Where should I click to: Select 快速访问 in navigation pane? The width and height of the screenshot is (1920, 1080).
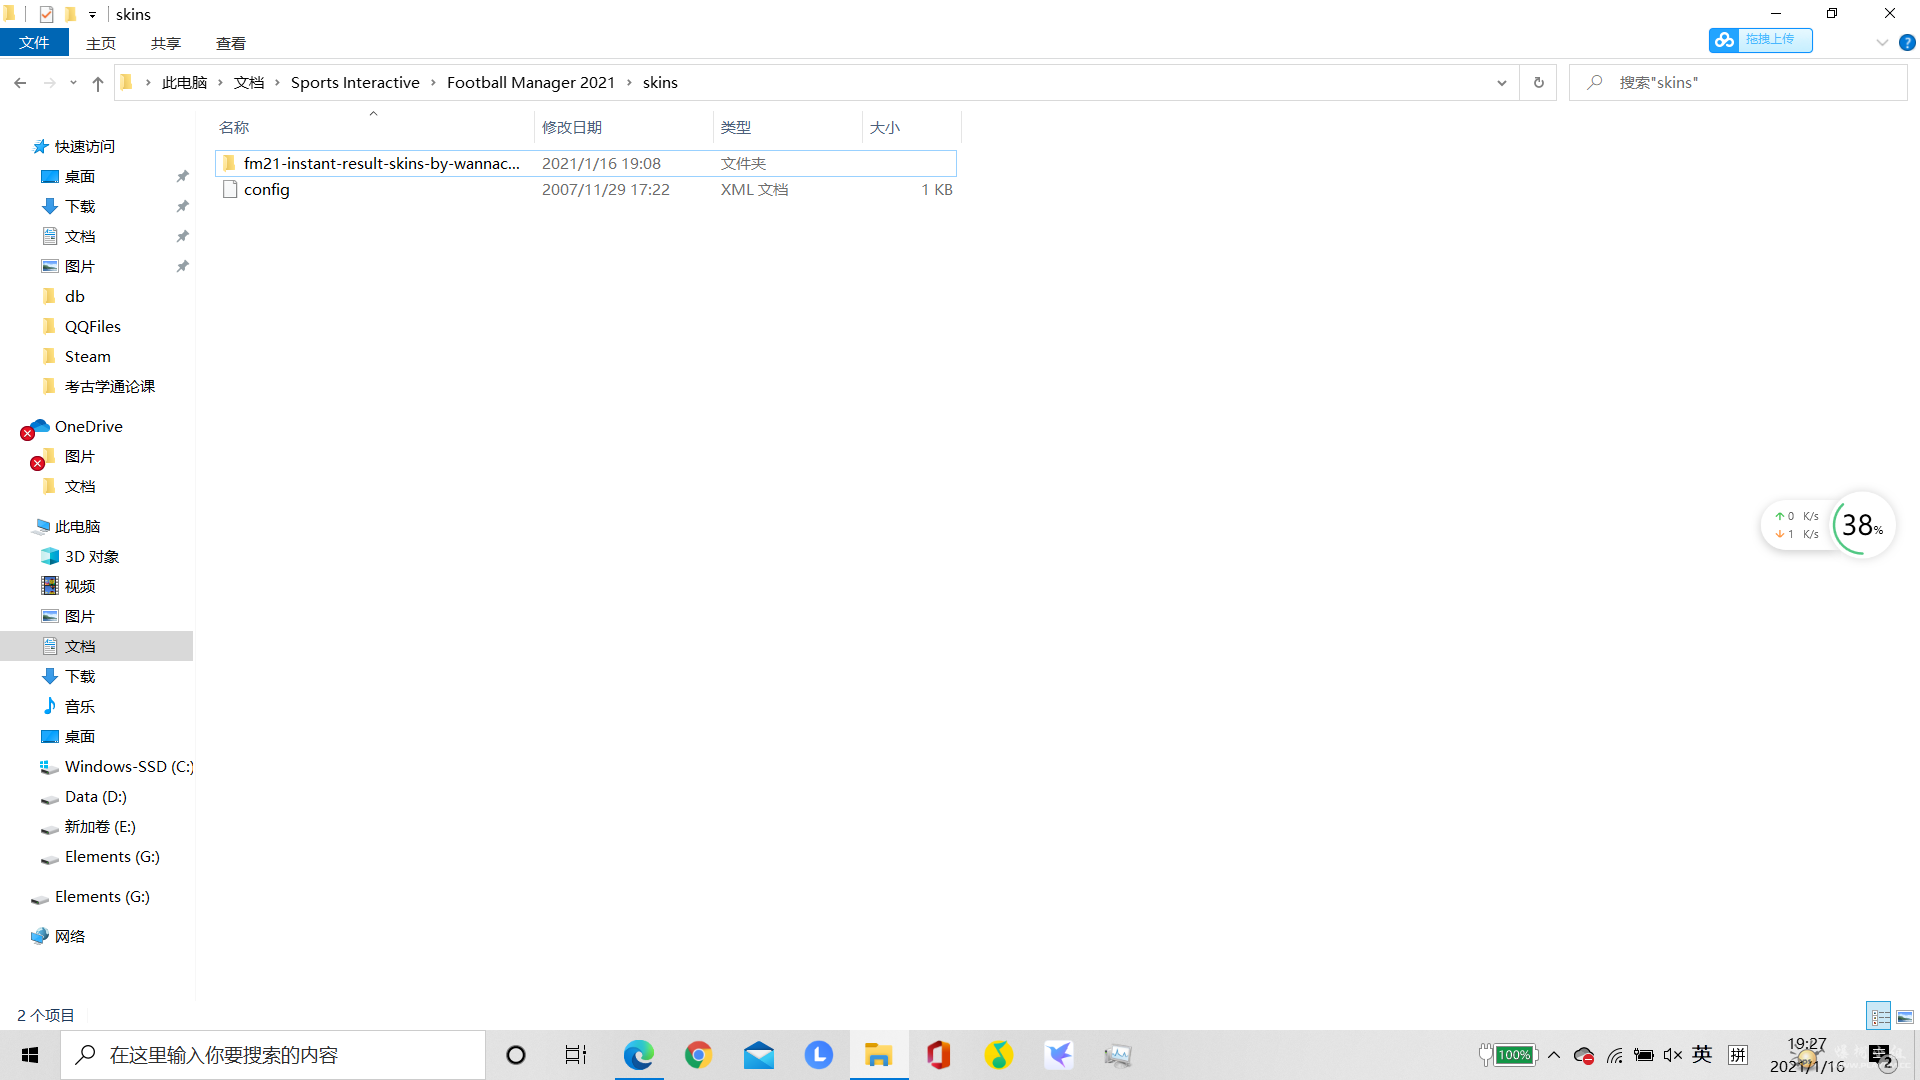85,147
